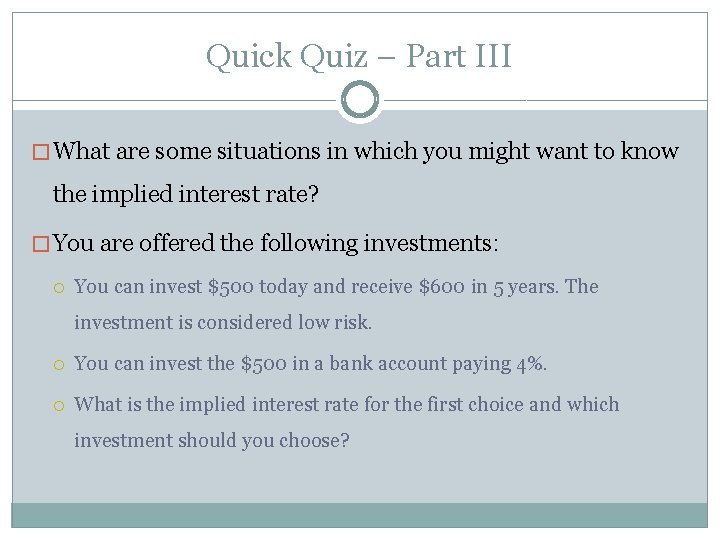Click 'investment is considered low risk.' line
The width and height of the screenshot is (720, 540).
click(223, 323)
